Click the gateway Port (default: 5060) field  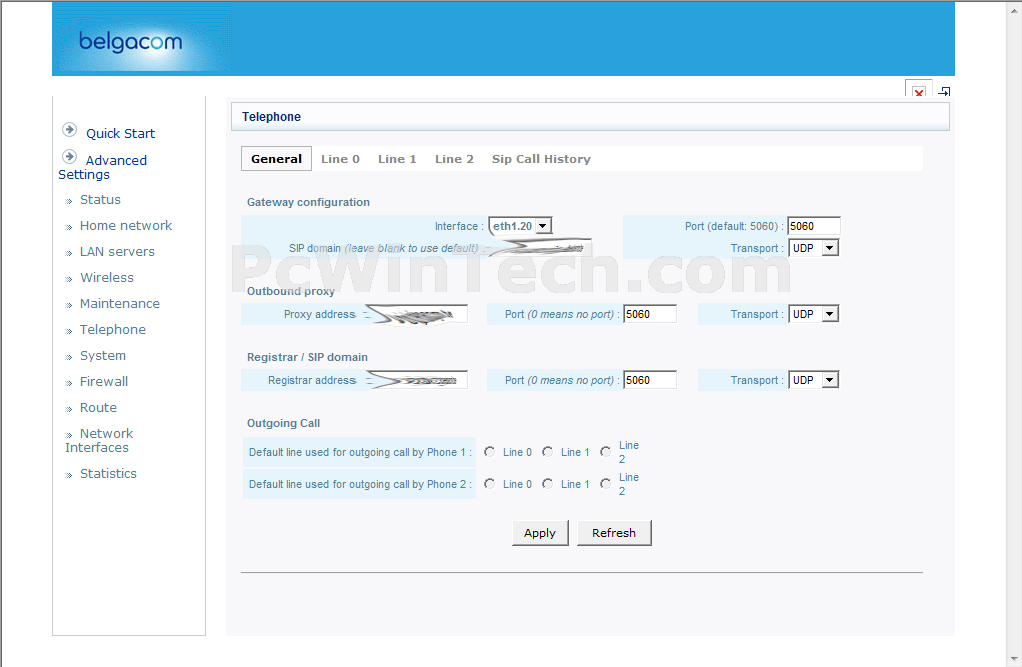(x=814, y=226)
